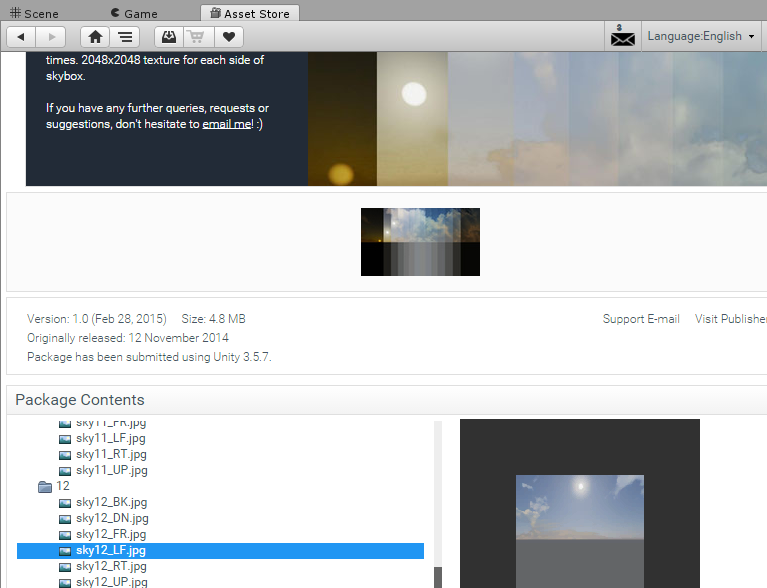Viewport: 767px width, 588px height.
Task: Open the Asset Store home page
Action: (x=95, y=37)
